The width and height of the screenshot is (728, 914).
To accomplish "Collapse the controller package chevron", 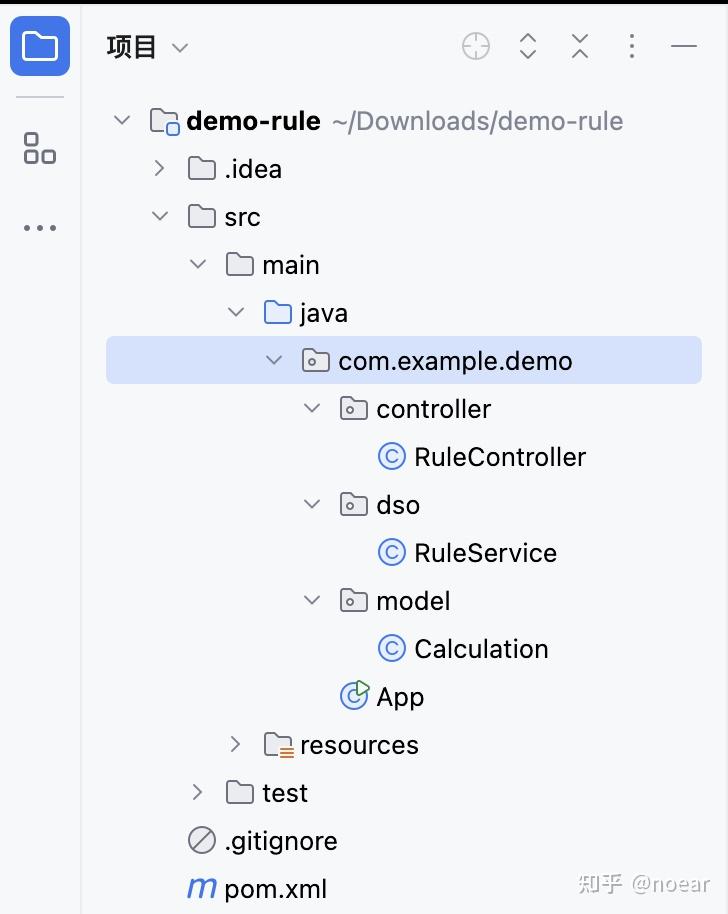I will point(312,409).
